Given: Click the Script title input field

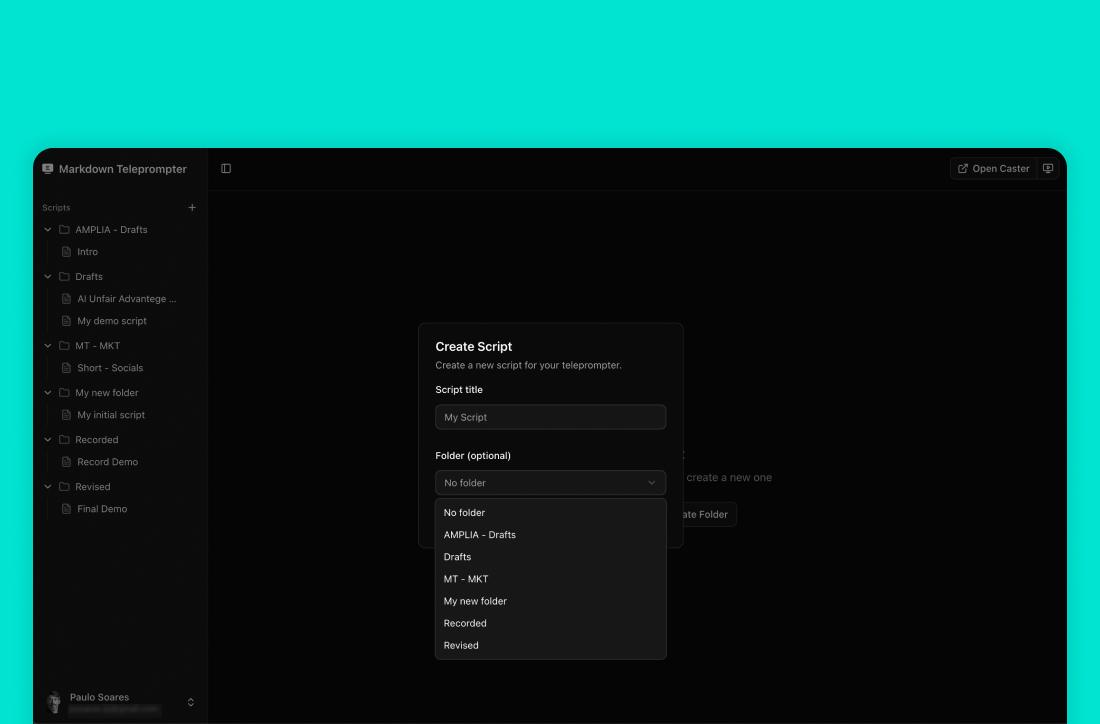Looking at the screenshot, I should pyautogui.click(x=550, y=416).
